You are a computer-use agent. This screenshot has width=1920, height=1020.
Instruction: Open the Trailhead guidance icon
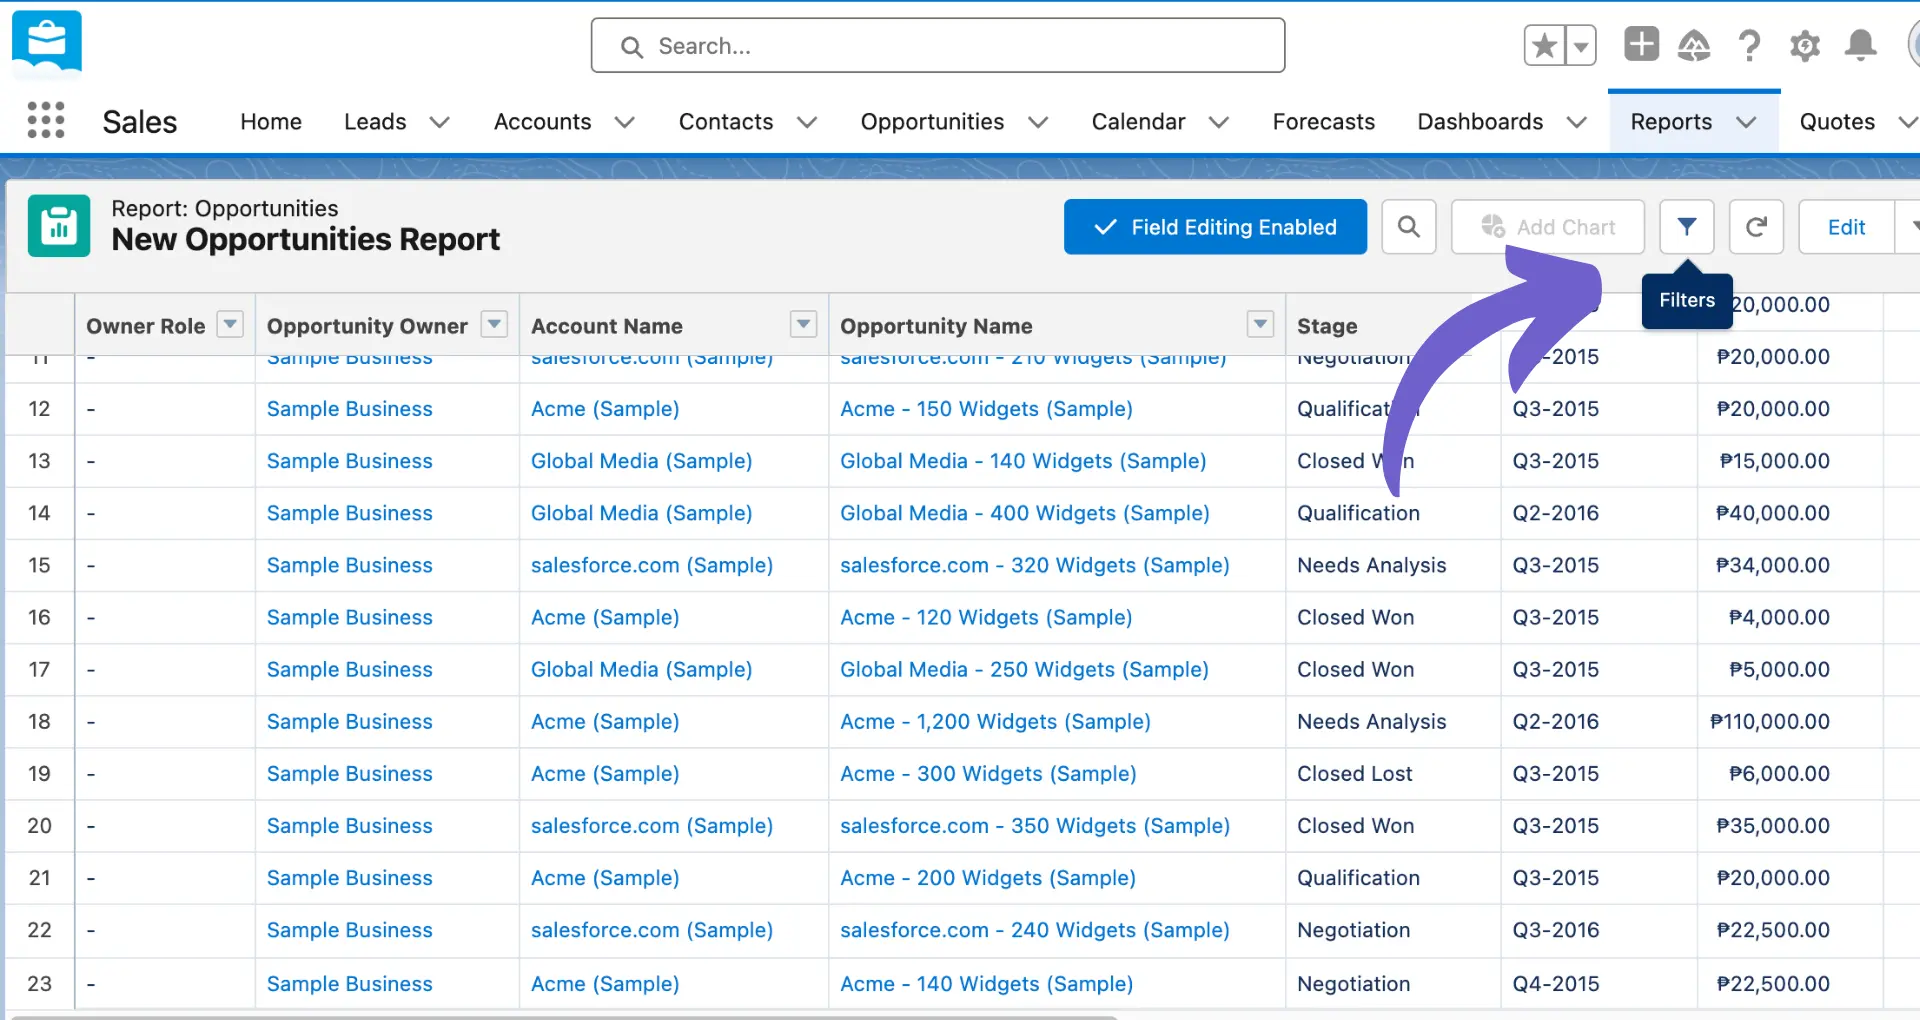[1694, 45]
